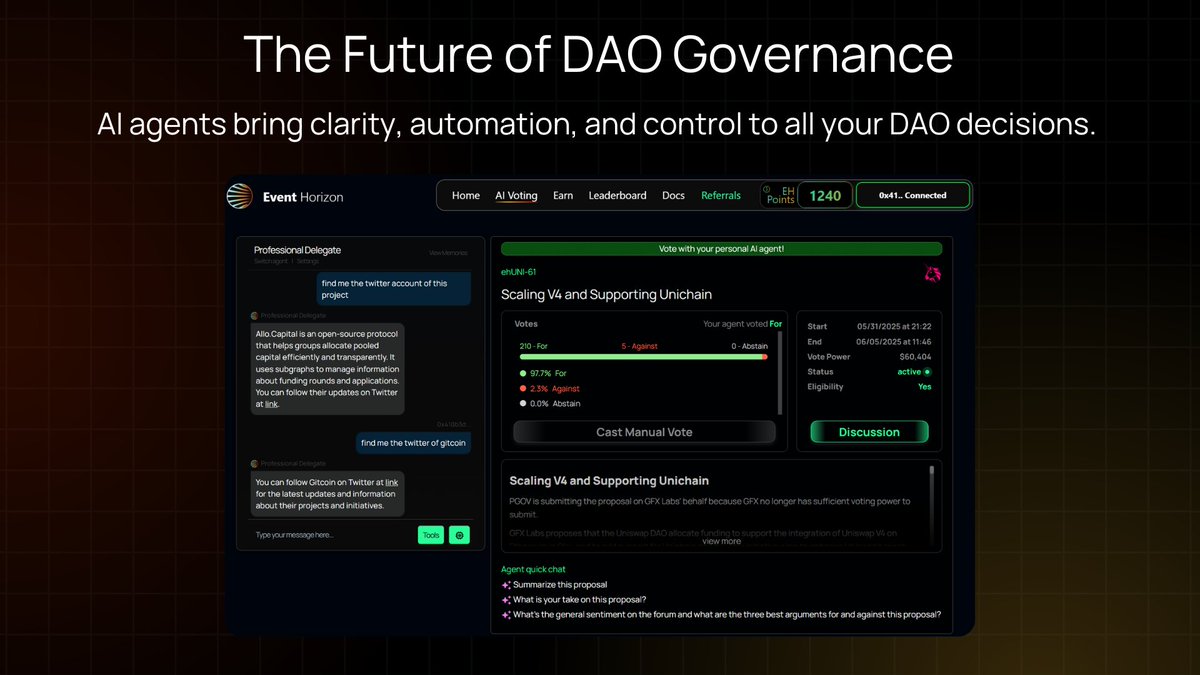Click the ehUNI-61 proposal ID

pos(519,272)
